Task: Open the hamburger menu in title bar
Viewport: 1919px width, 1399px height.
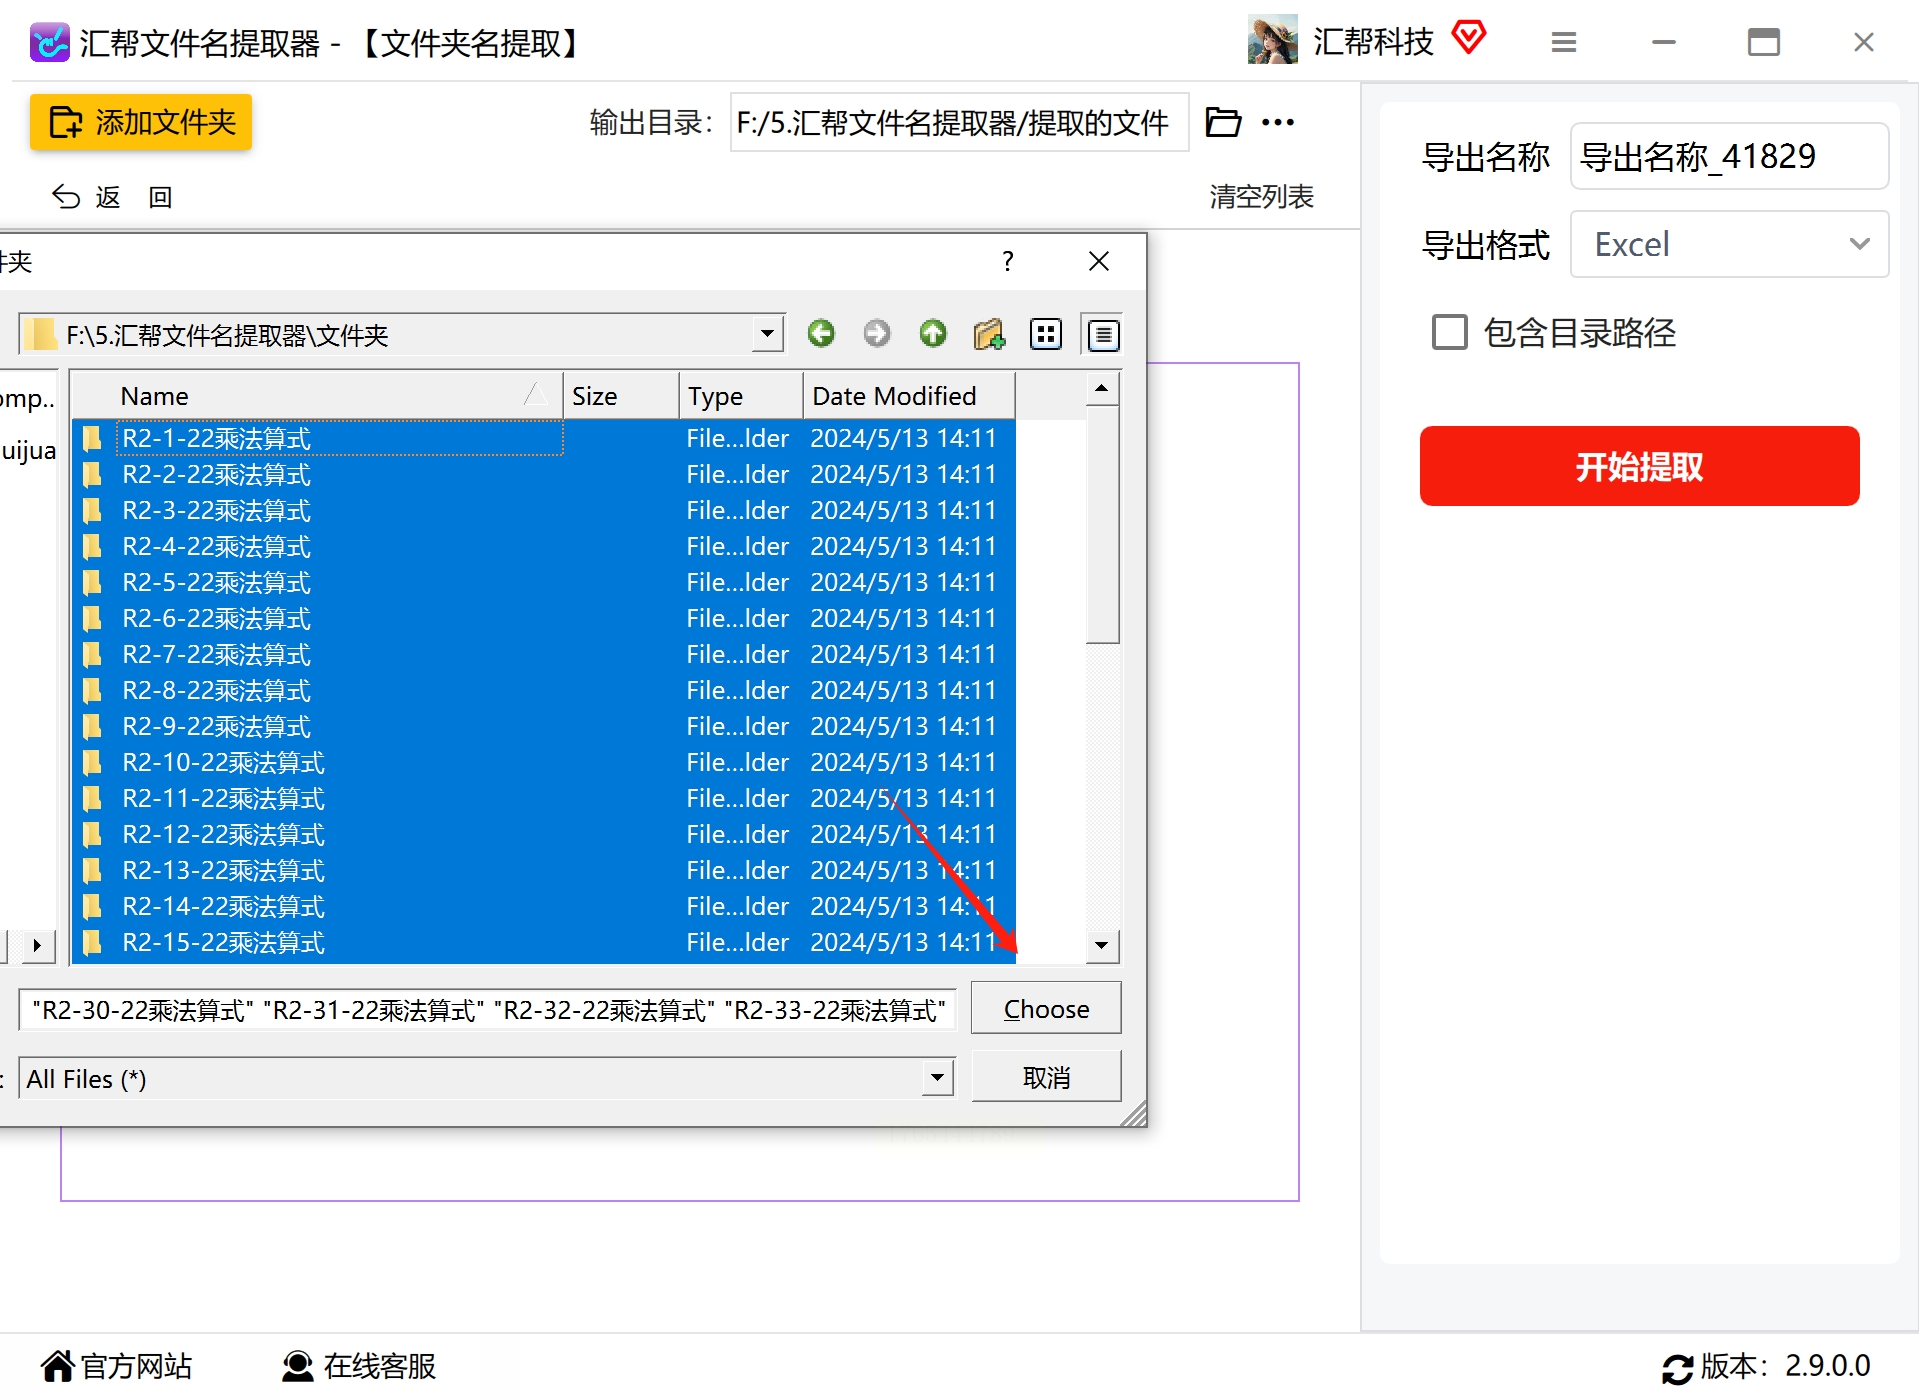Action: (1564, 42)
